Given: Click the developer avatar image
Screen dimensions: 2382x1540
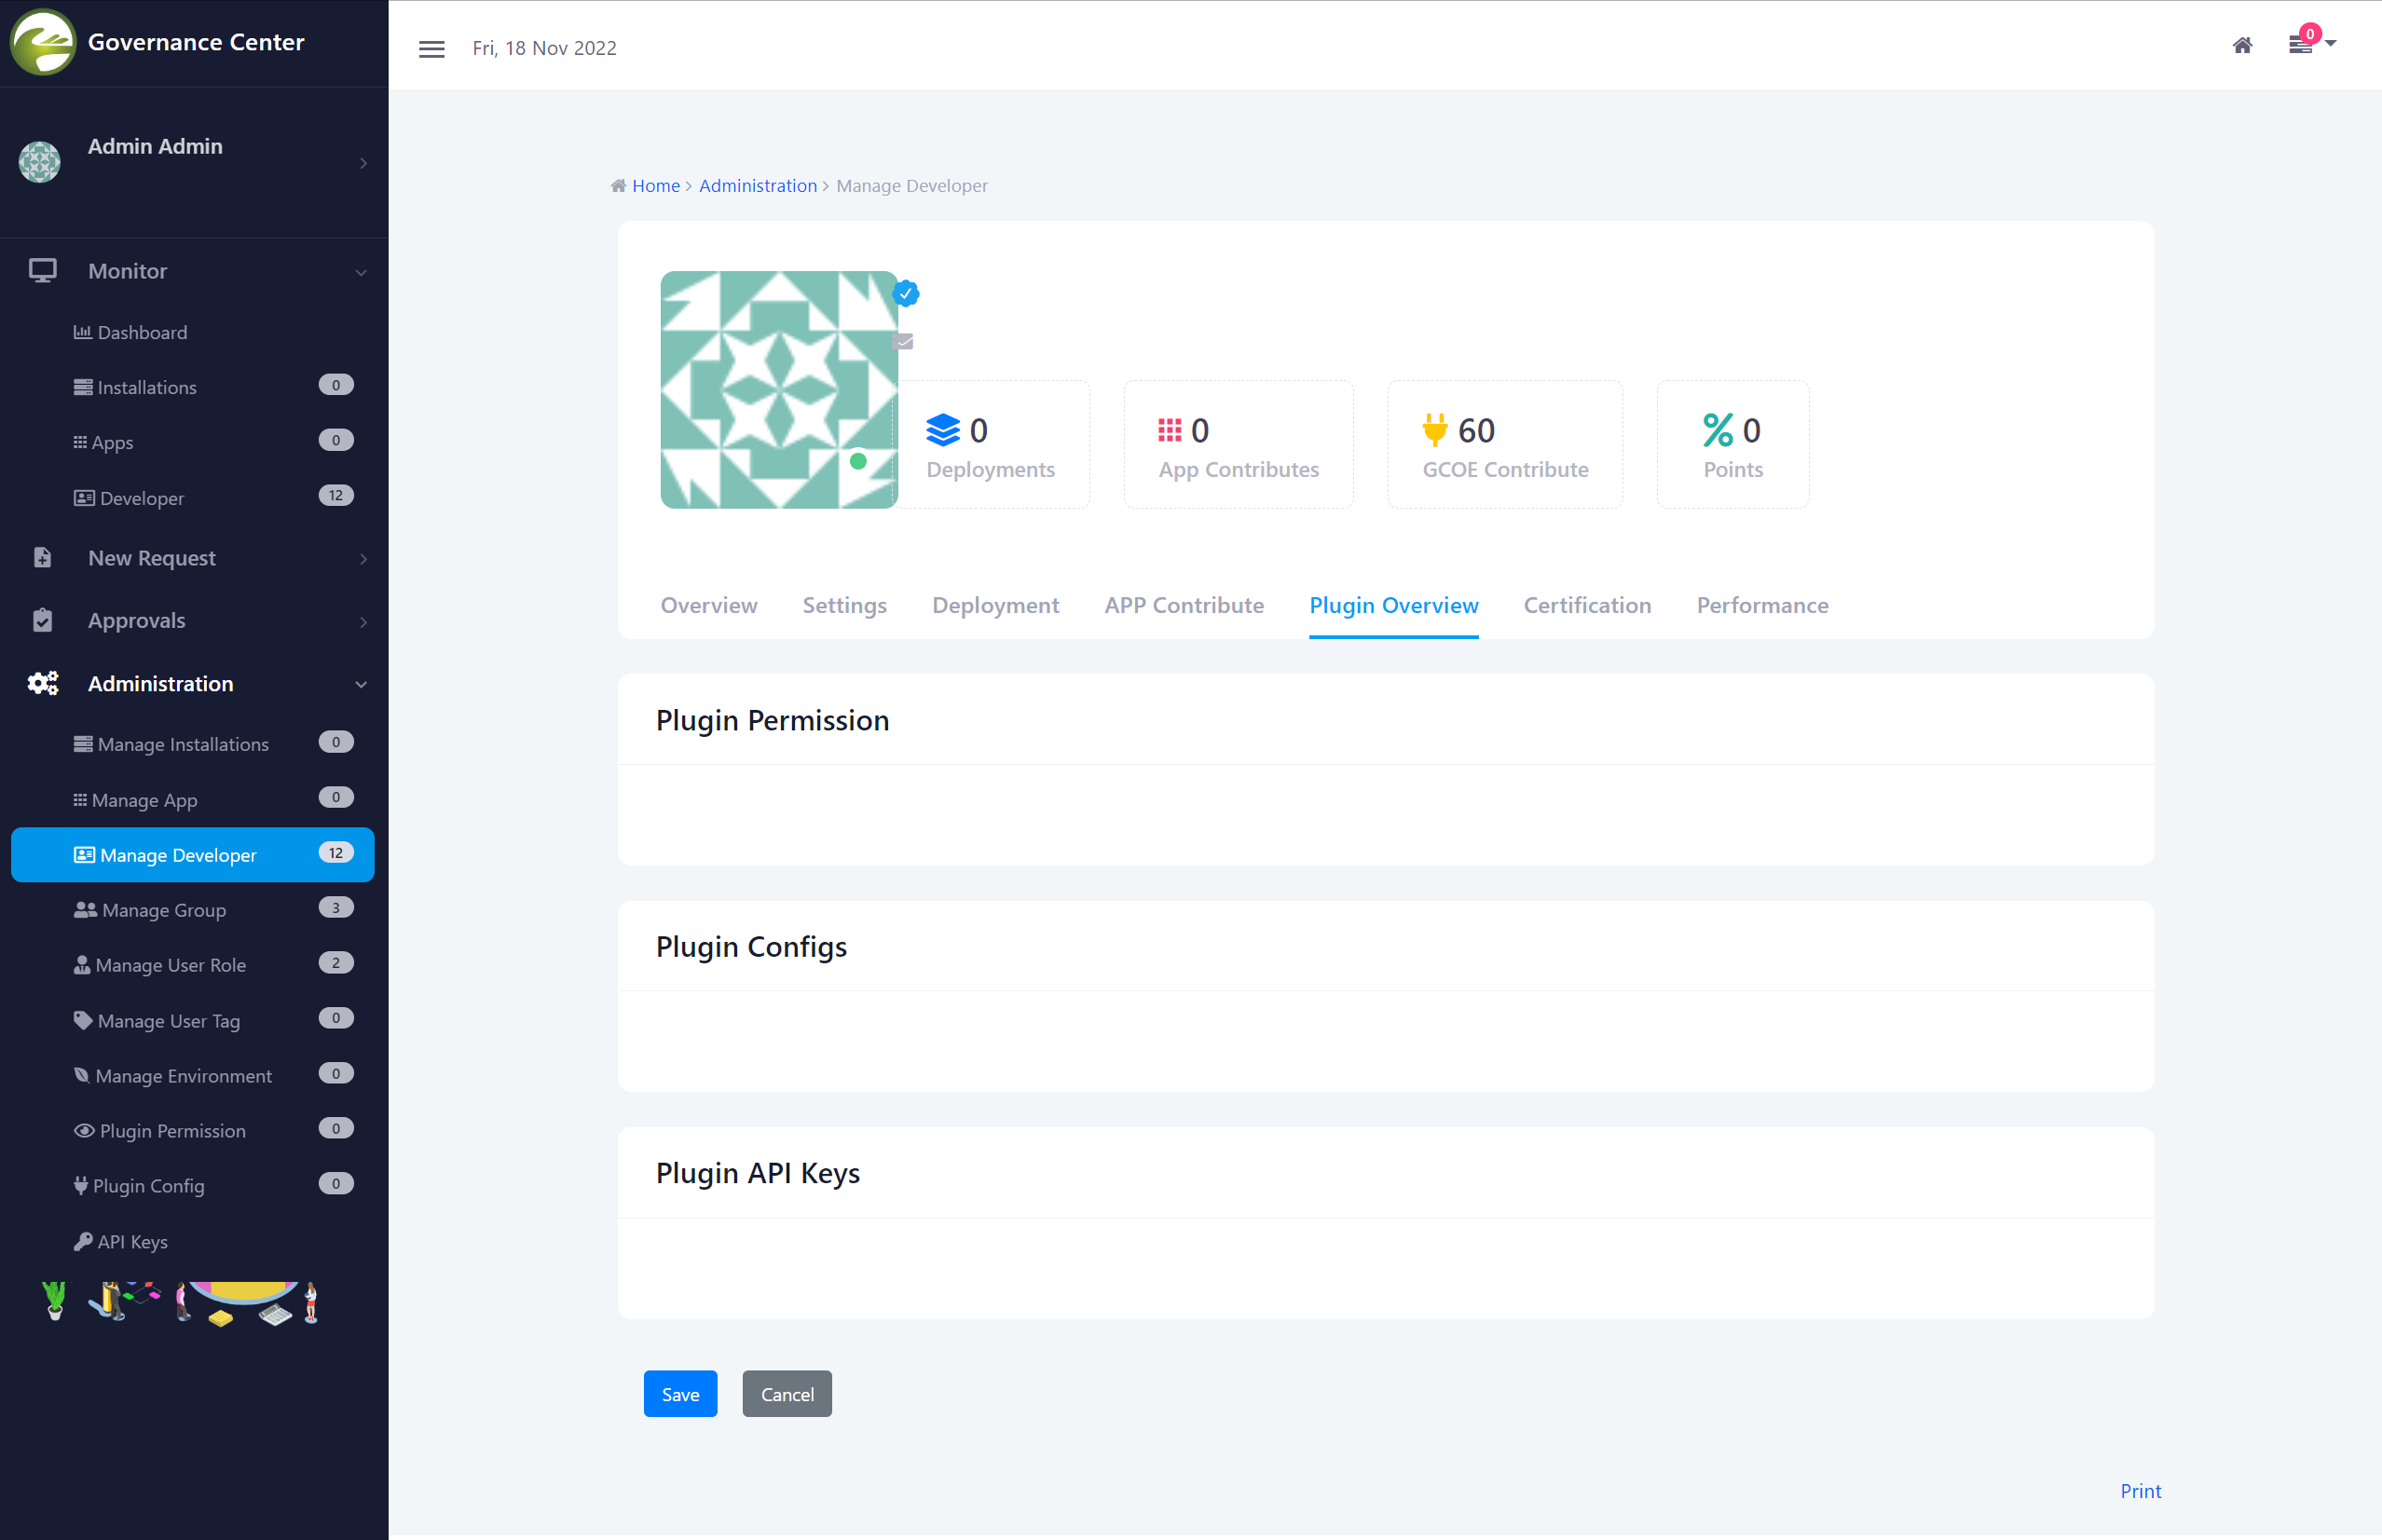Looking at the screenshot, I should click(778, 389).
